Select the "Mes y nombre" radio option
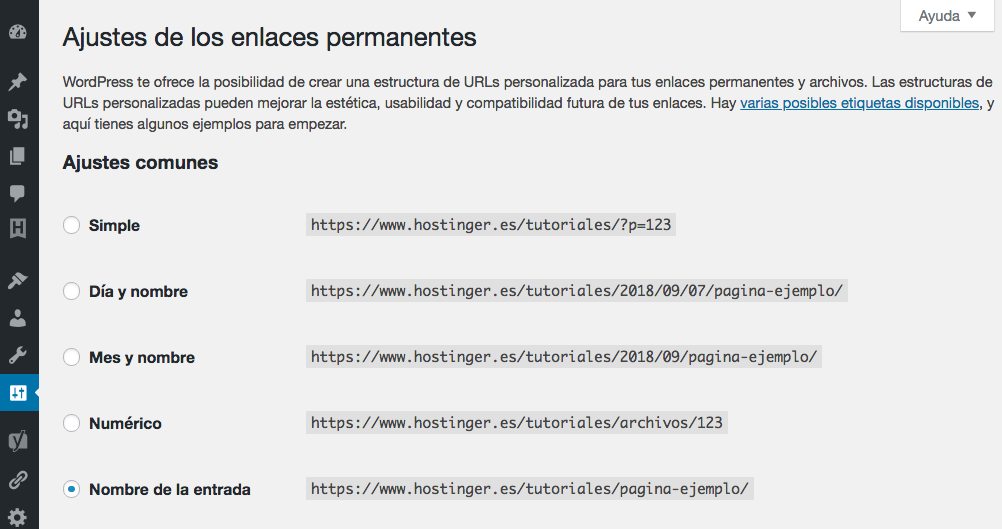This screenshot has height=529, width=1002. pyautogui.click(x=71, y=358)
